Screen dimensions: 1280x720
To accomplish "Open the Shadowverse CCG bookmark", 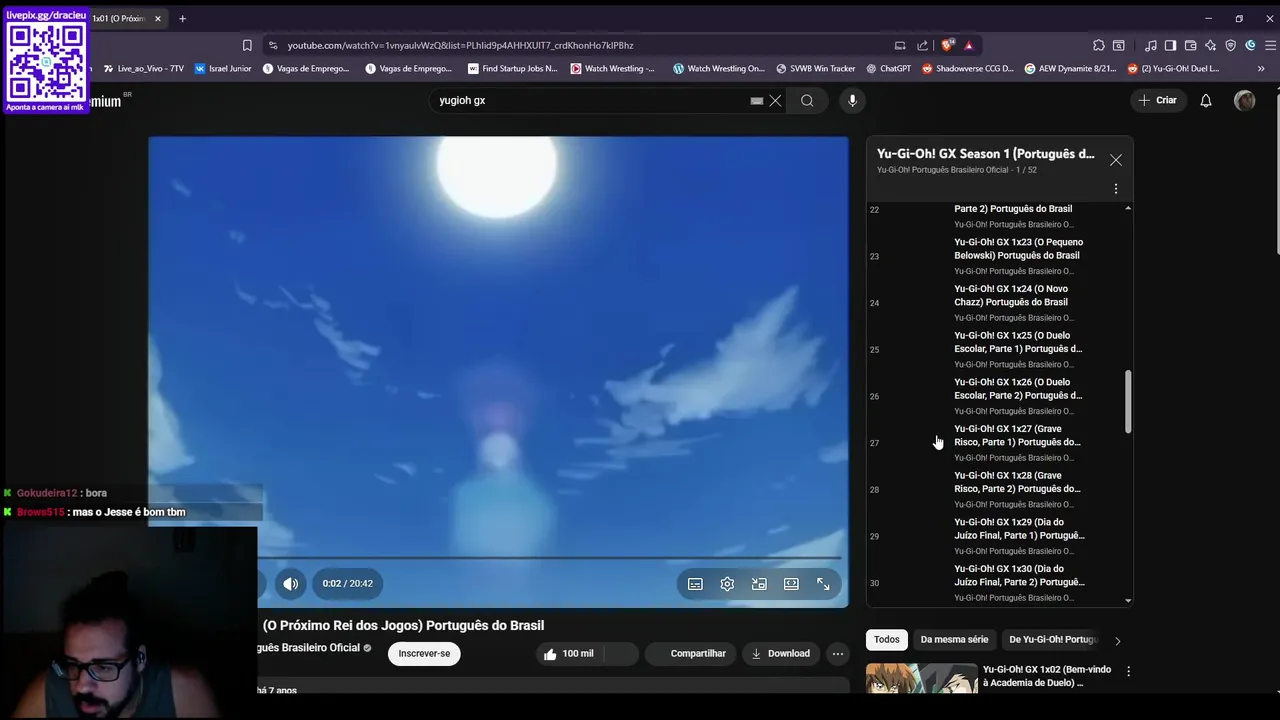I will point(967,69).
